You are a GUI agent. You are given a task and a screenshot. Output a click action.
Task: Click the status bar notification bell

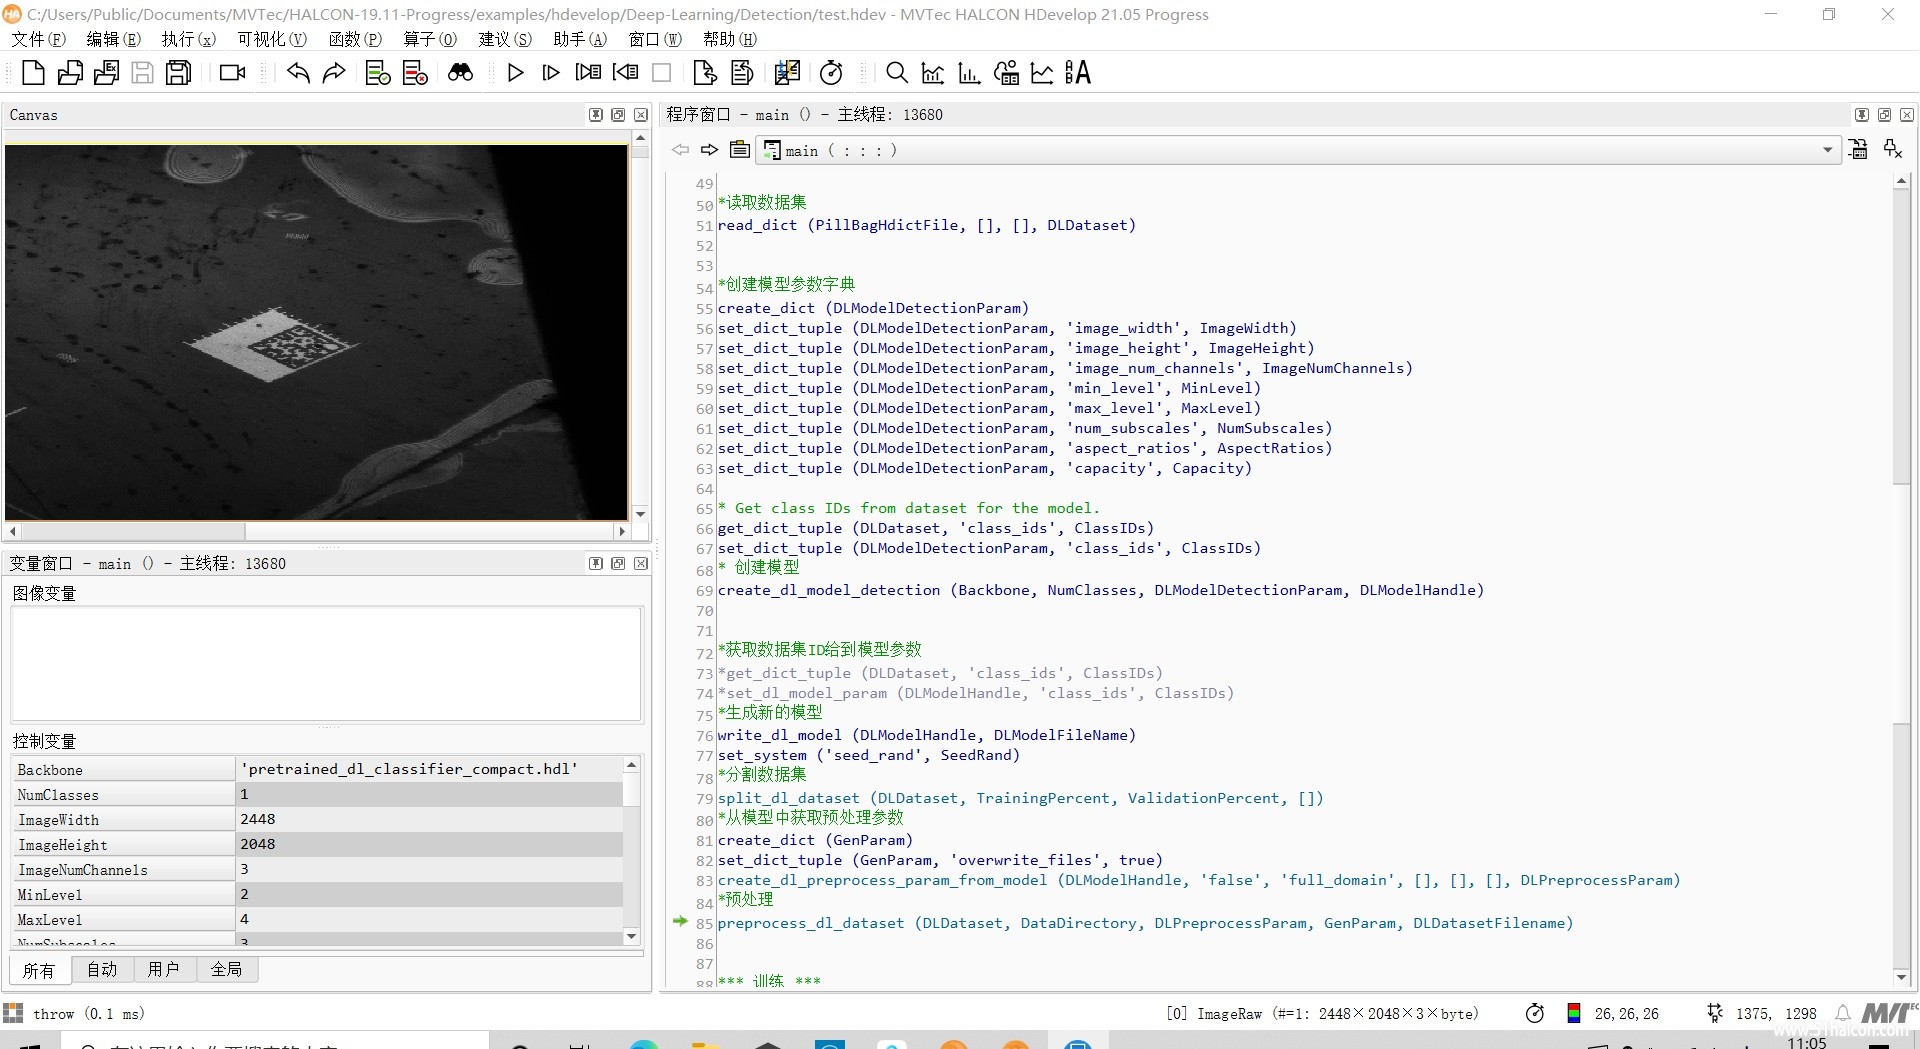point(1842,1013)
